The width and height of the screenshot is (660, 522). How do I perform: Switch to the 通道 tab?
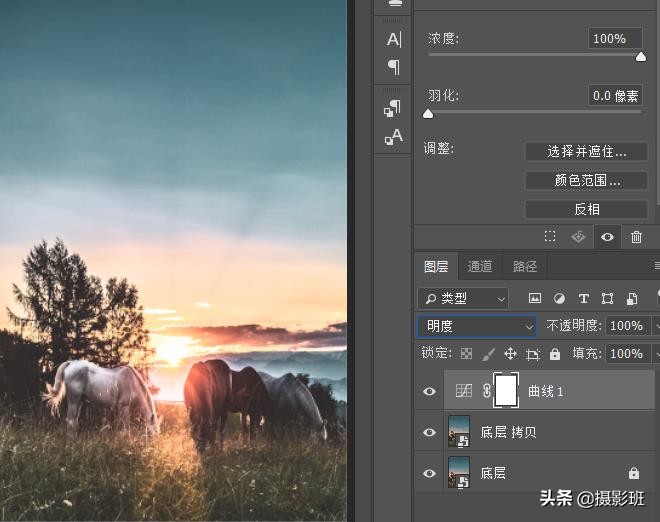pos(480,266)
